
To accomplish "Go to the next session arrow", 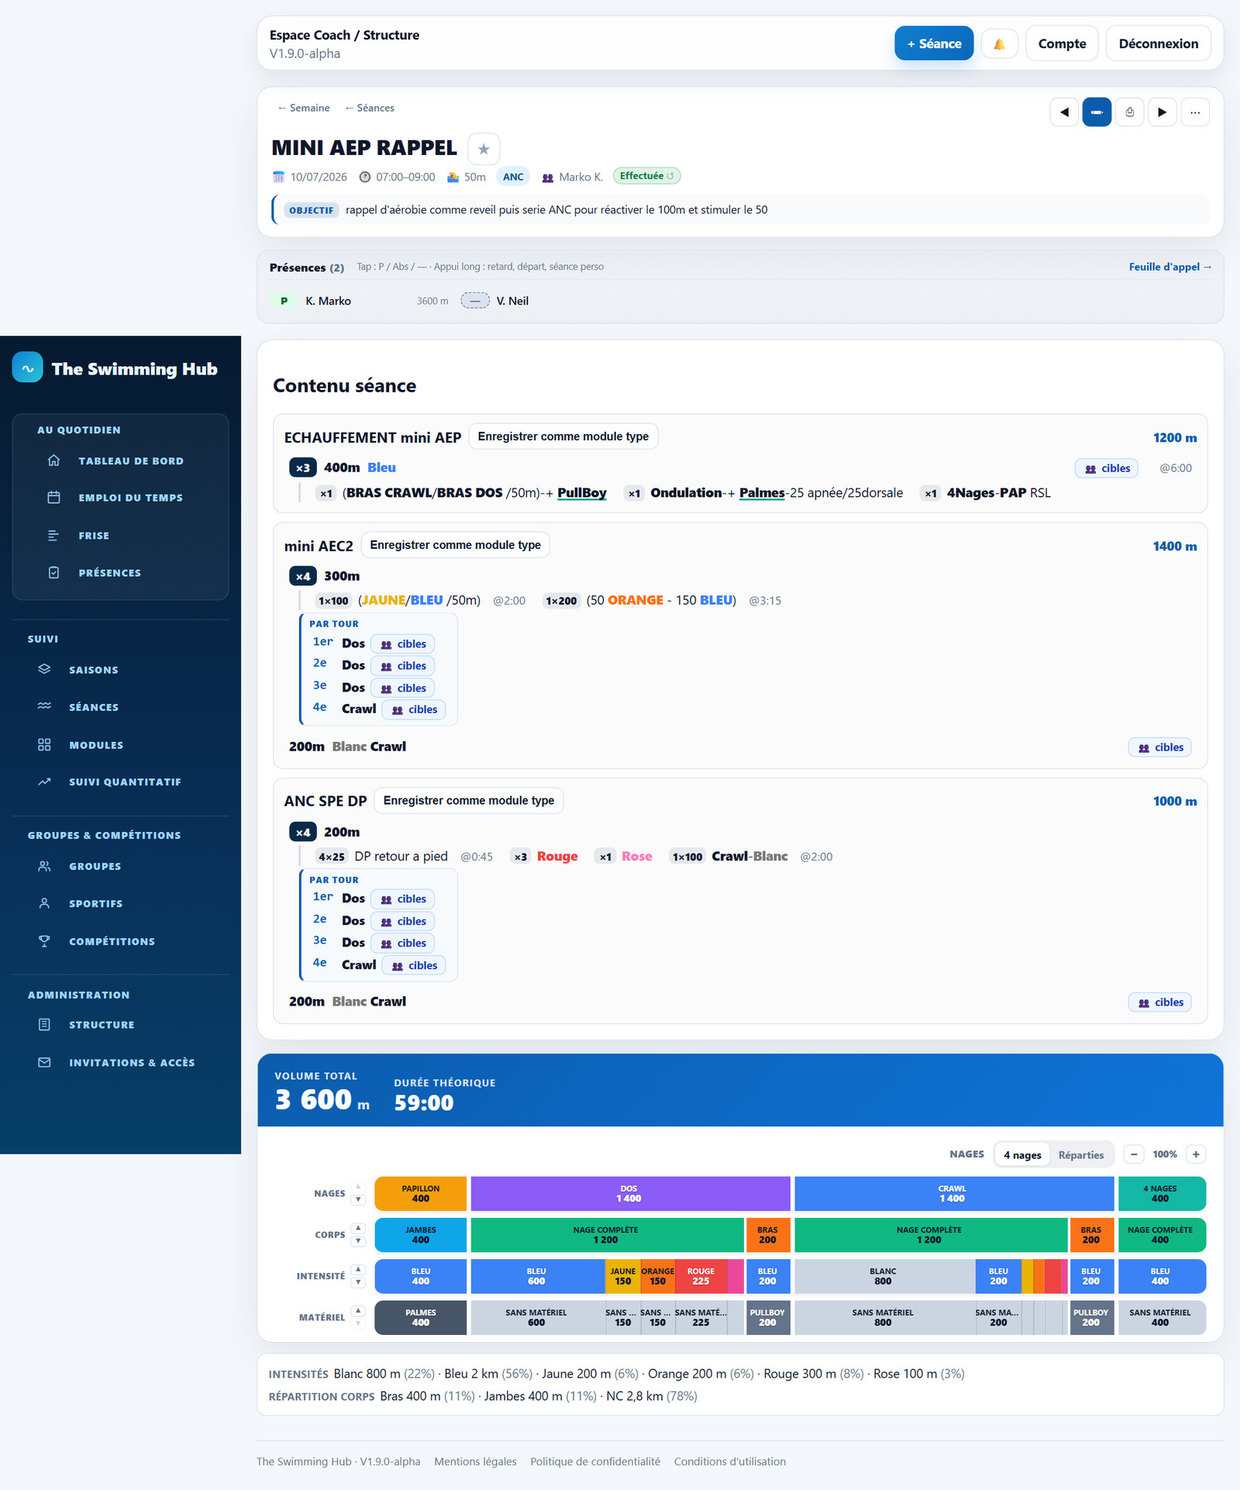I will pyautogui.click(x=1162, y=112).
